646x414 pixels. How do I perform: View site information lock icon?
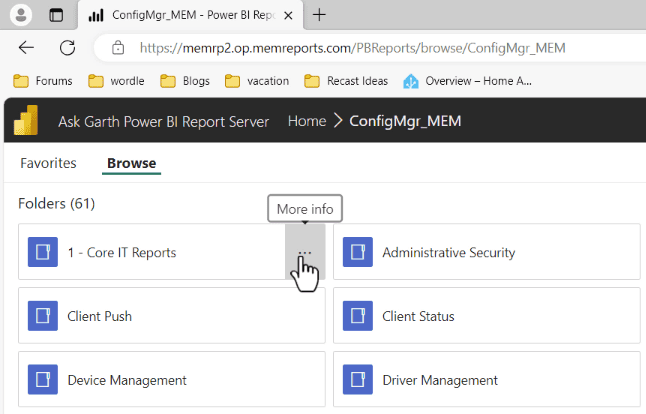(118, 48)
